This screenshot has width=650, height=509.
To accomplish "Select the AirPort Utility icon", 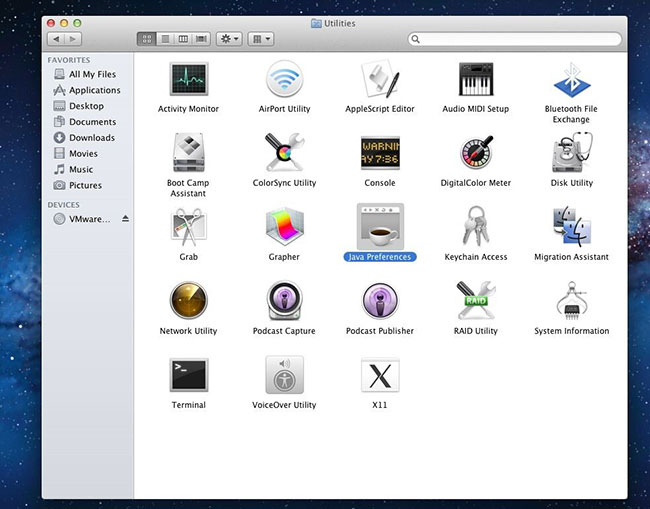I will [x=284, y=79].
